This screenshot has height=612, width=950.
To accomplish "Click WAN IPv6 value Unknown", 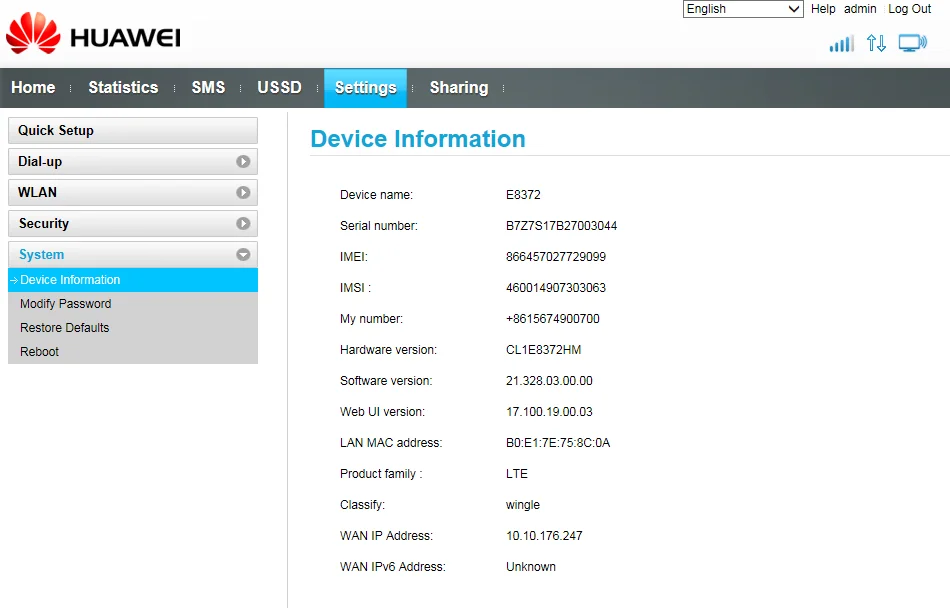I will 531,567.
